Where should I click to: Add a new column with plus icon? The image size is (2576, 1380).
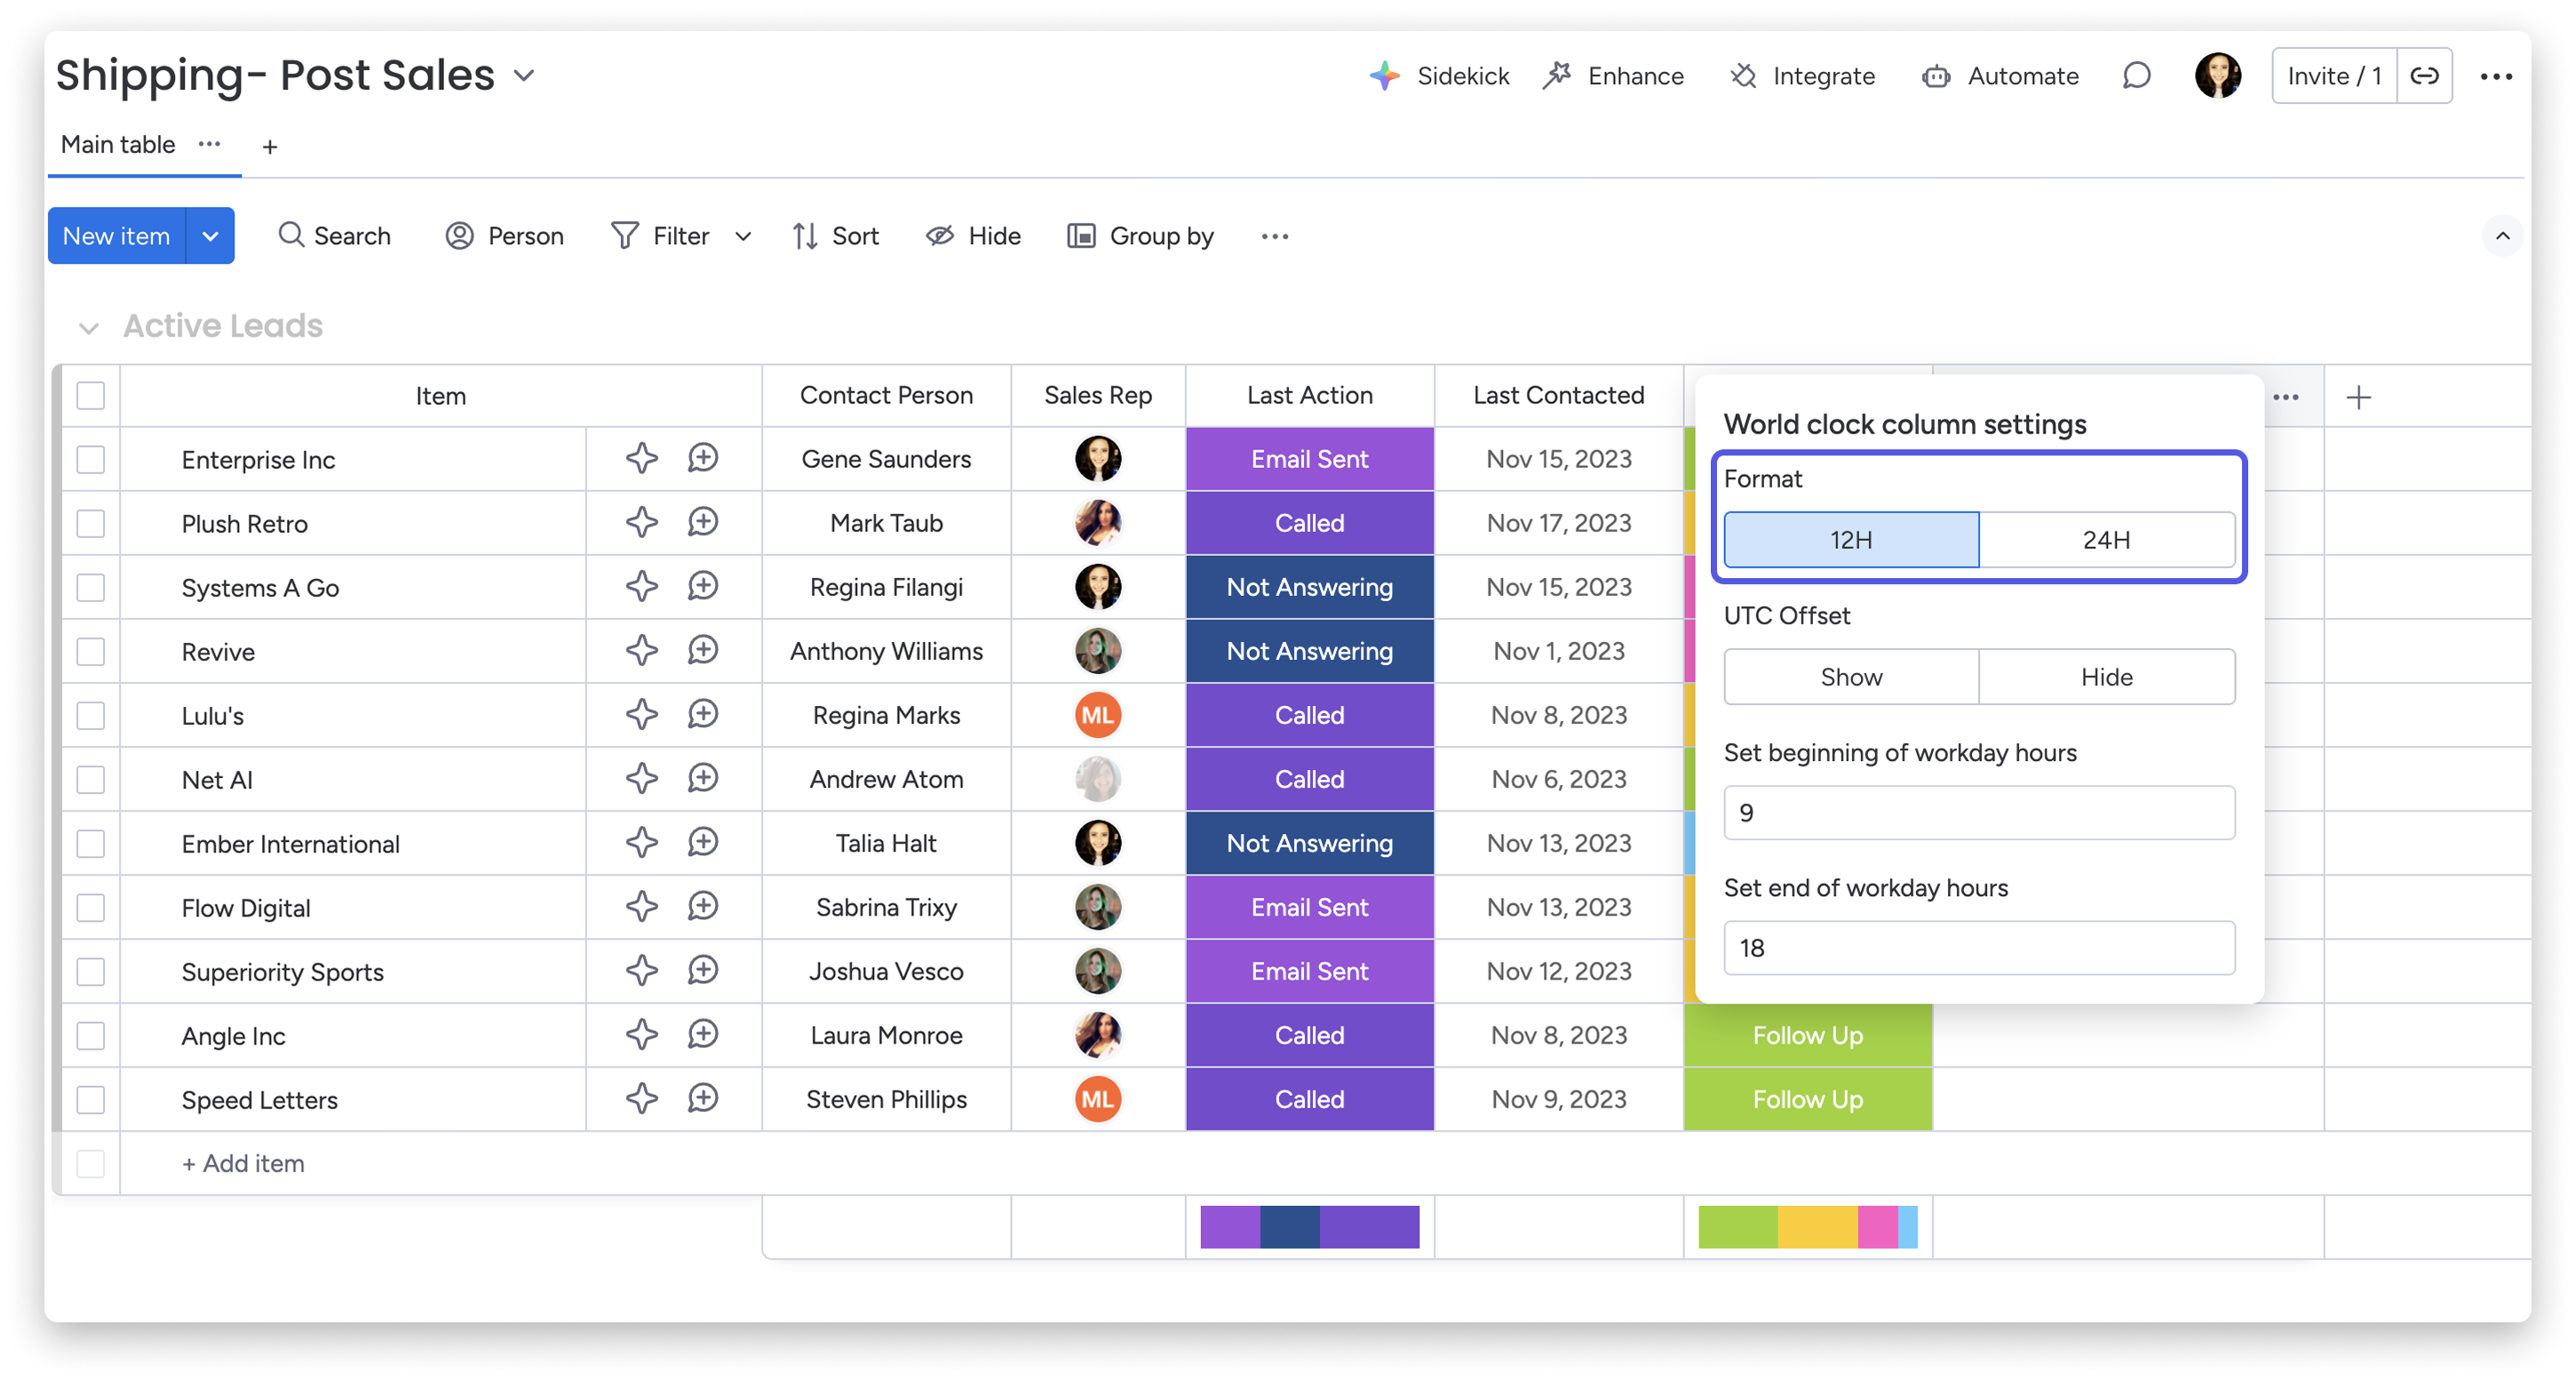click(x=2358, y=397)
